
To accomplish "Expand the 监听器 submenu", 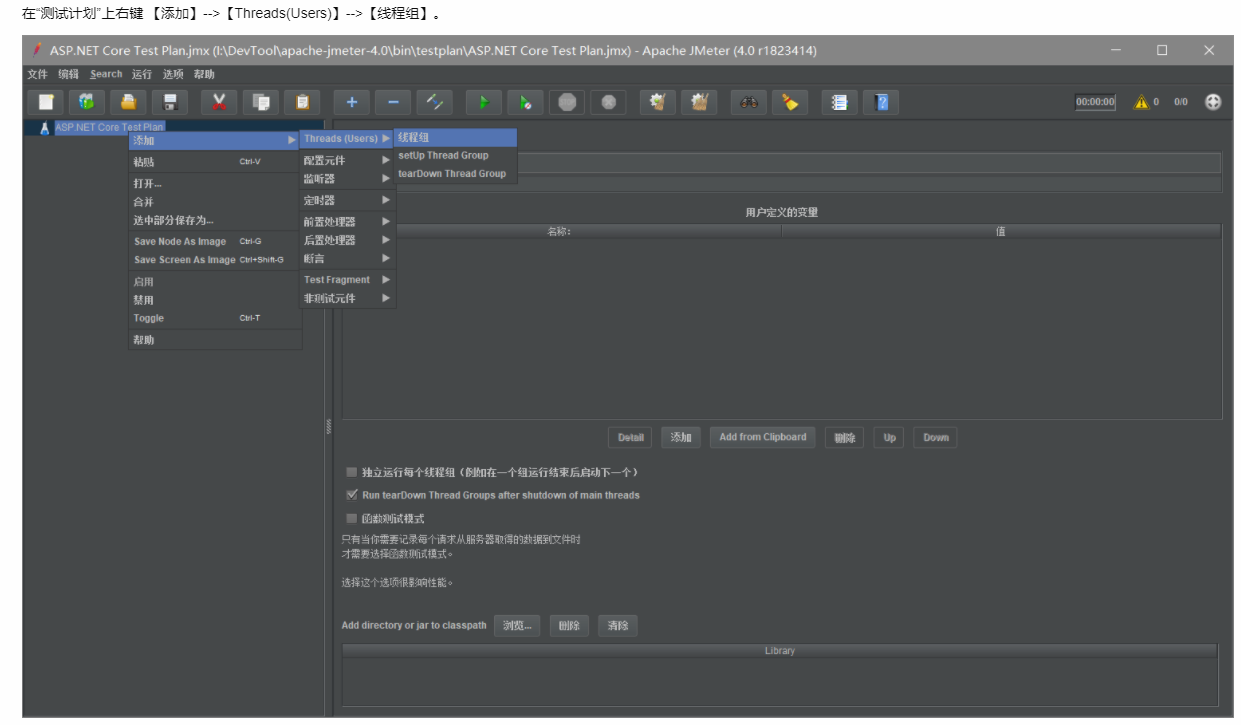I will click(347, 179).
